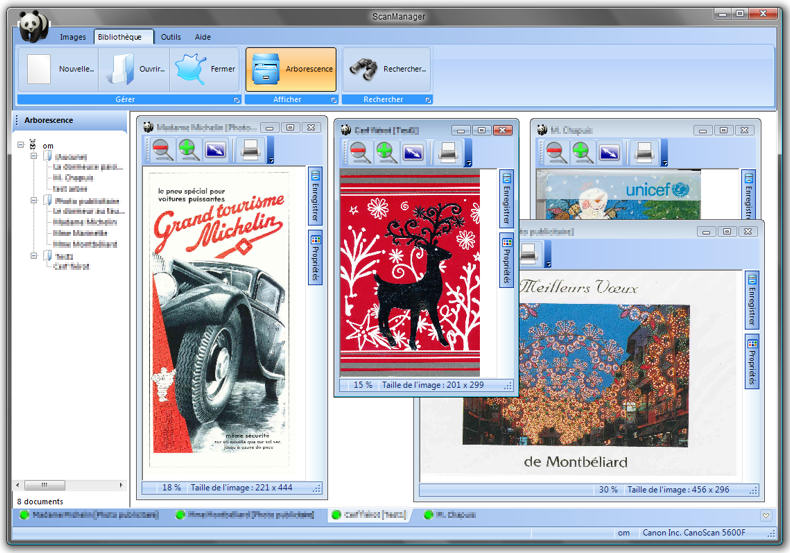790x553 pixels.
Task: Collapse the root 'om' node in tree
Action: coord(21,145)
